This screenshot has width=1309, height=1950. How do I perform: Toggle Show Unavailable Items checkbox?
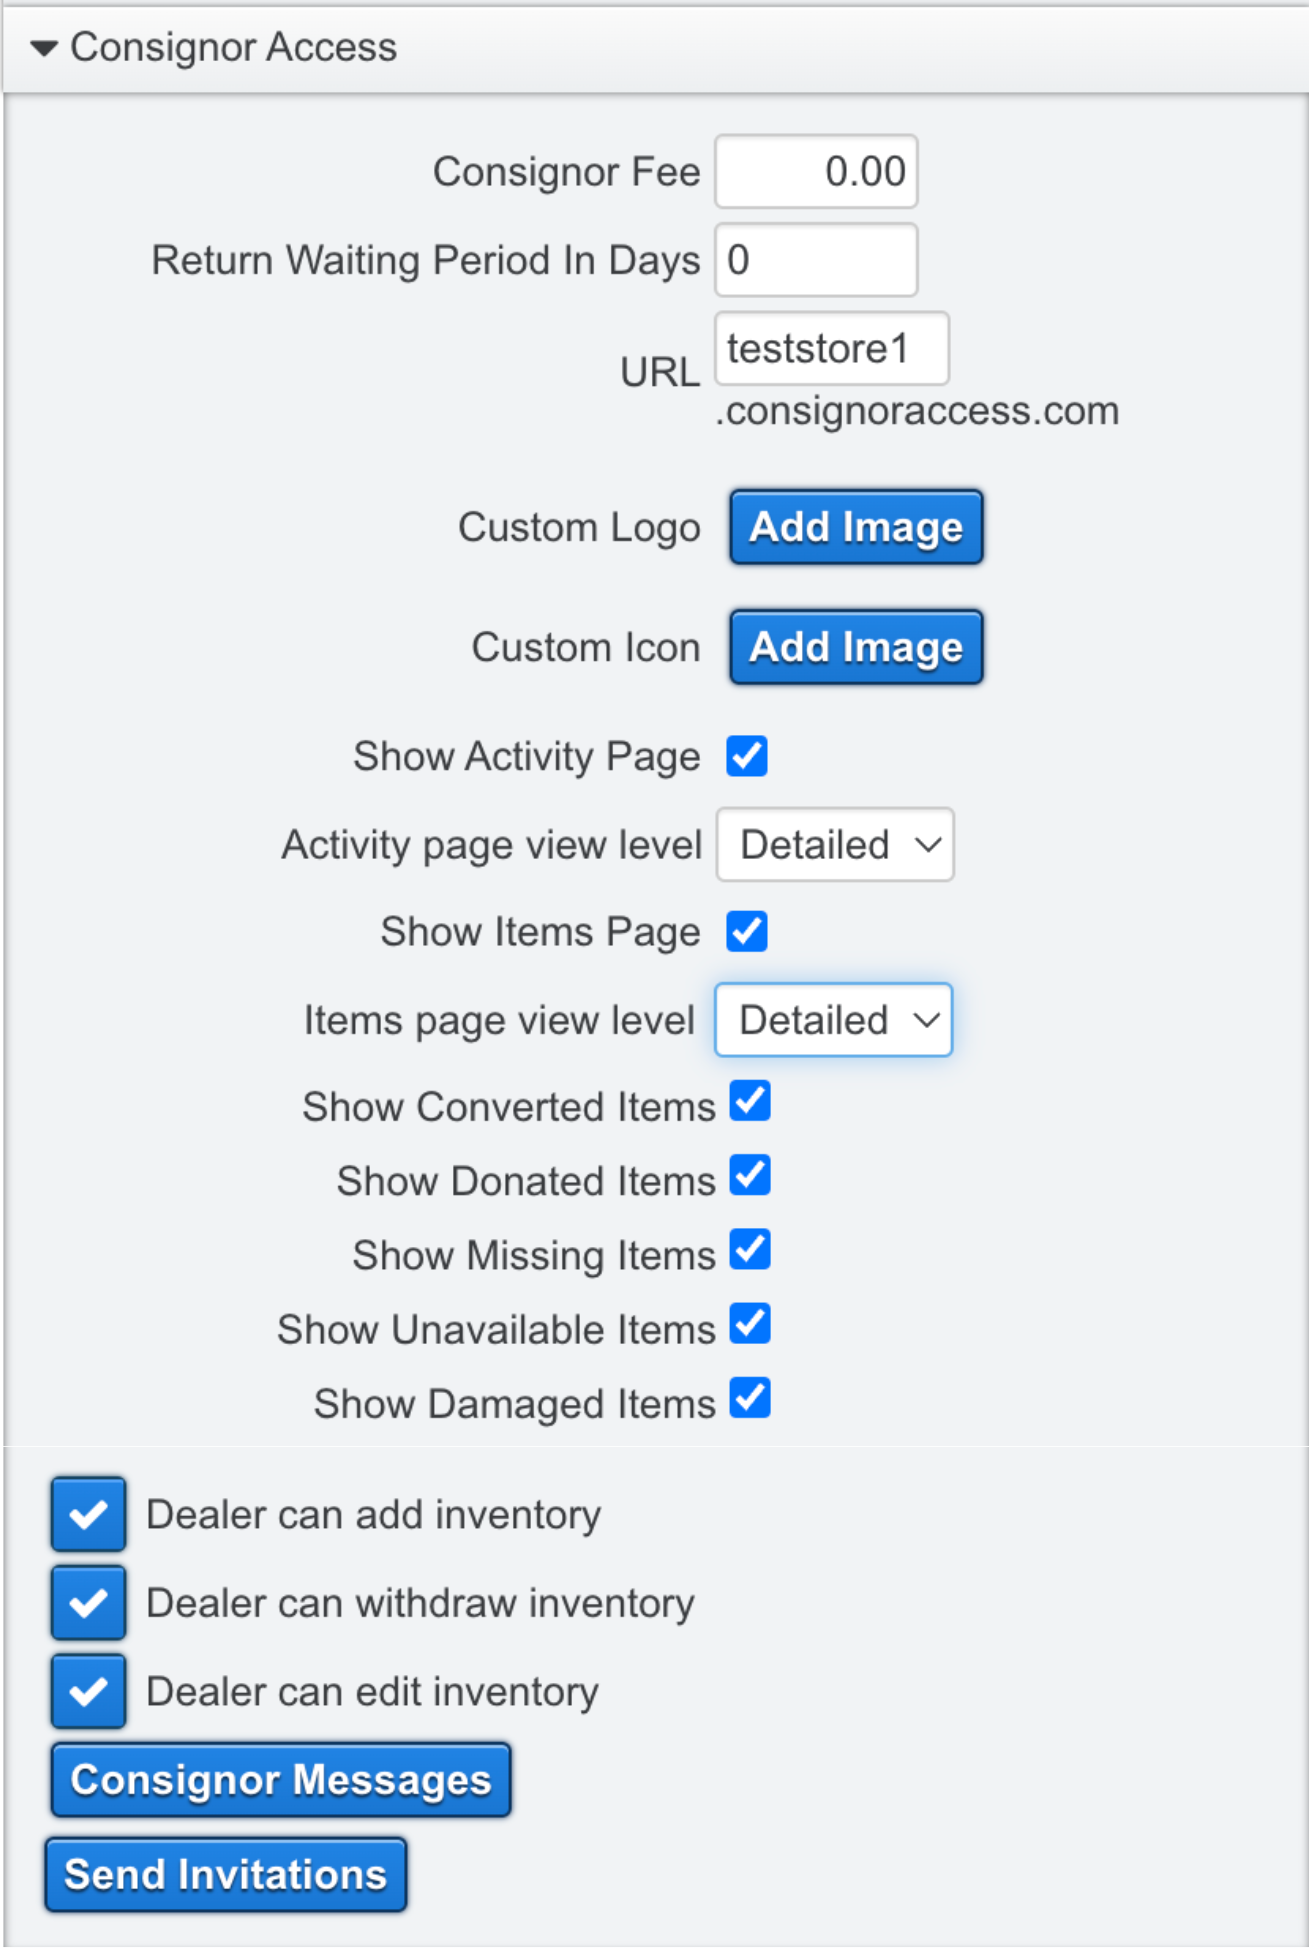(750, 1324)
